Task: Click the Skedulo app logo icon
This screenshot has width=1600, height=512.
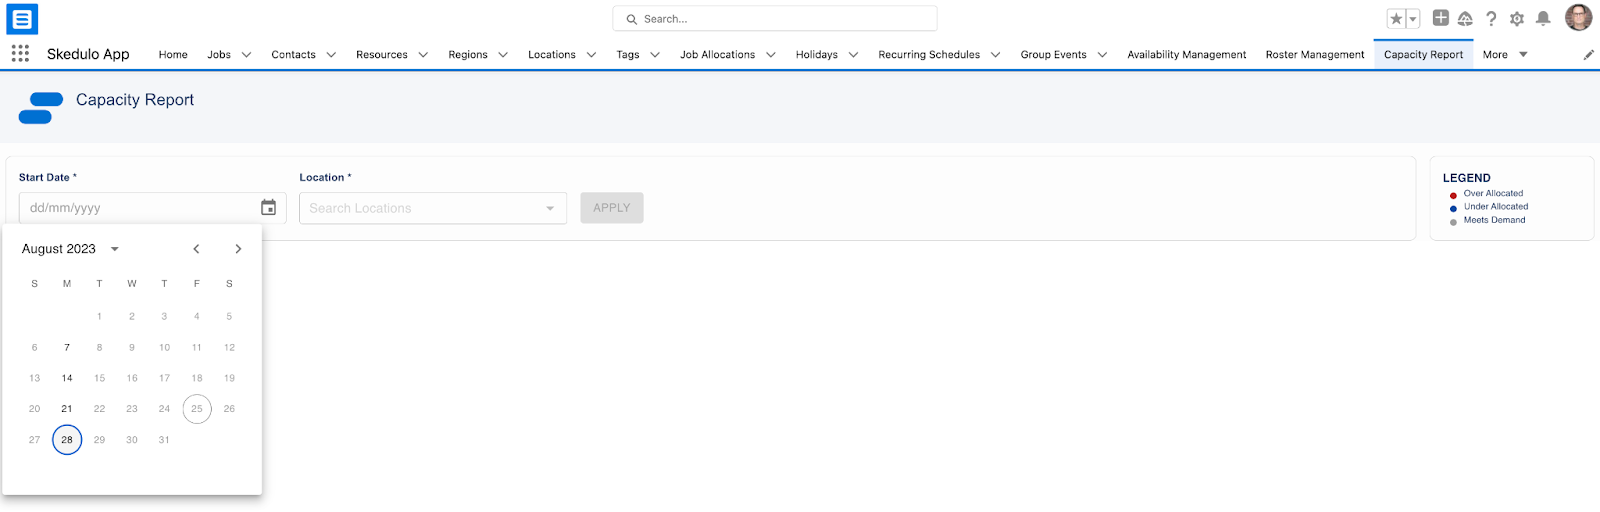Action: pyautogui.click(x=22, y=19)
